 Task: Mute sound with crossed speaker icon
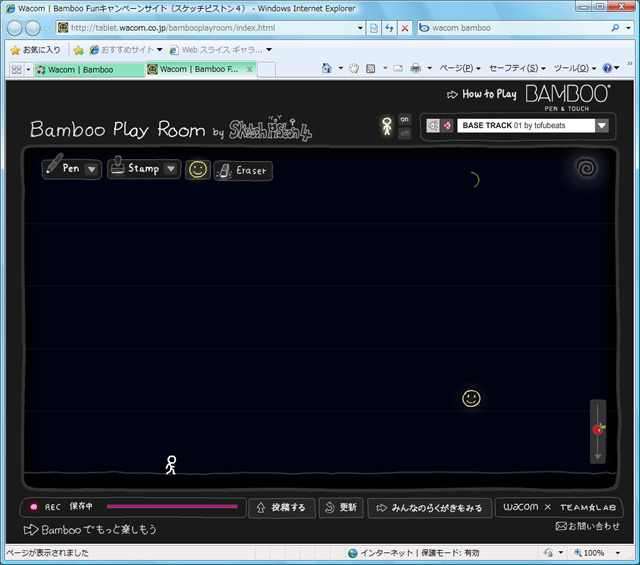[447, 125]
